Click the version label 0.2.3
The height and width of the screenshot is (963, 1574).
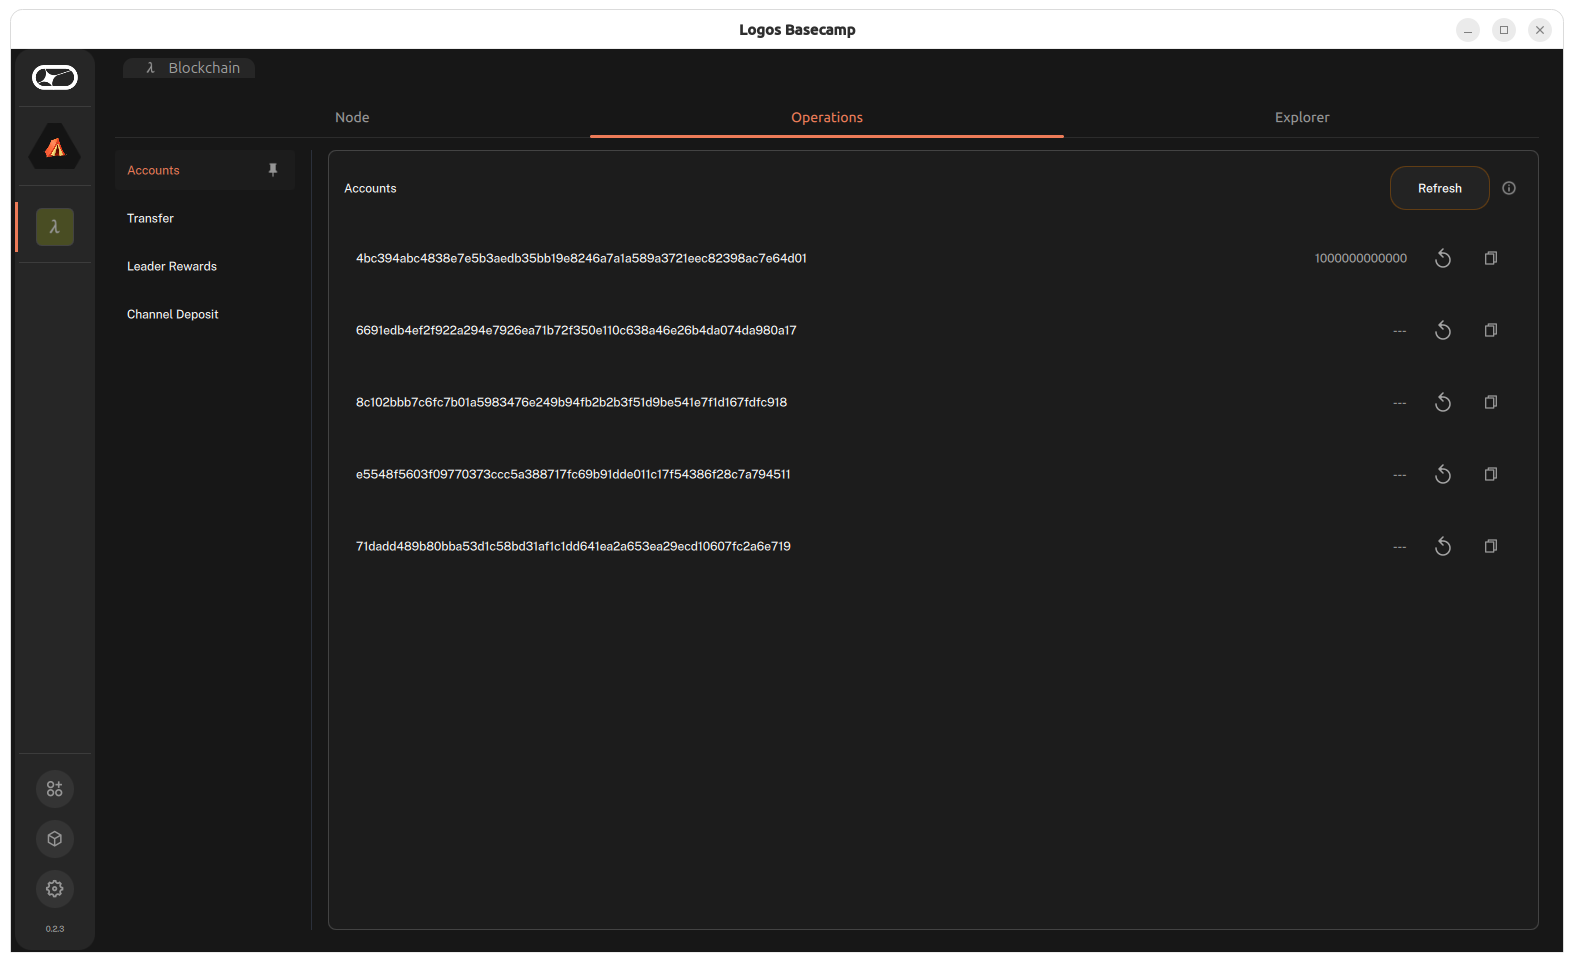pos(55,929)
